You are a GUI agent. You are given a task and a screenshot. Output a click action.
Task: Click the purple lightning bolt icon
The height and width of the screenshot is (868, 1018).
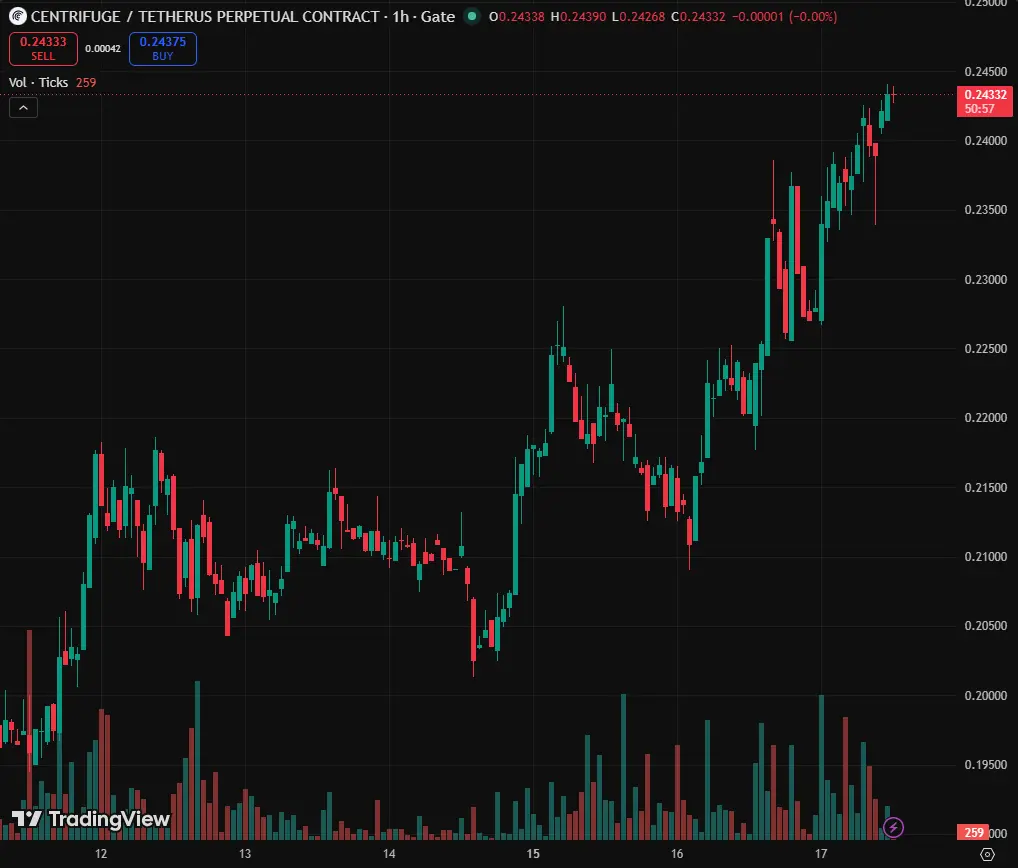tap(893, 827)
